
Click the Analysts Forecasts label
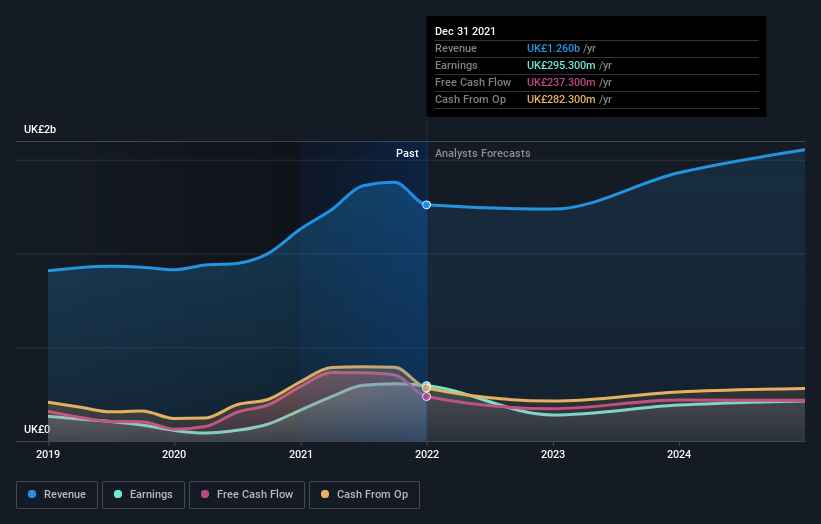click(483, 153)
